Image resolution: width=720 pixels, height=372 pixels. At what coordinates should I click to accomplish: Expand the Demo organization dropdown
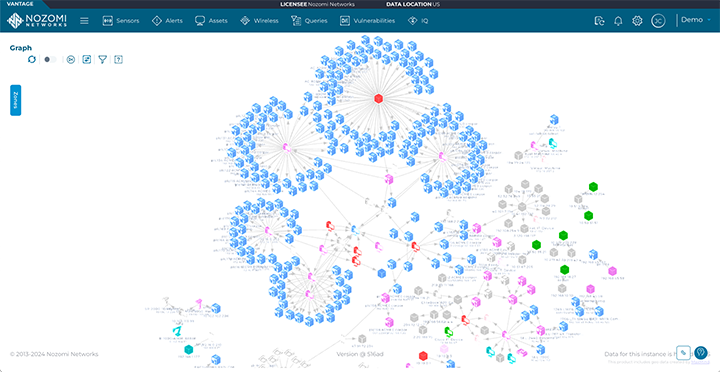696,20
